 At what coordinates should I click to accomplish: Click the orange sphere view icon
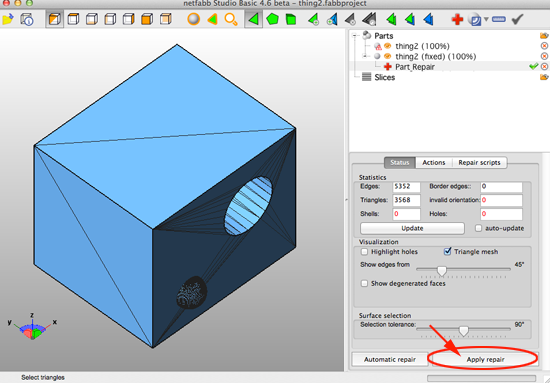click(193, 19)
